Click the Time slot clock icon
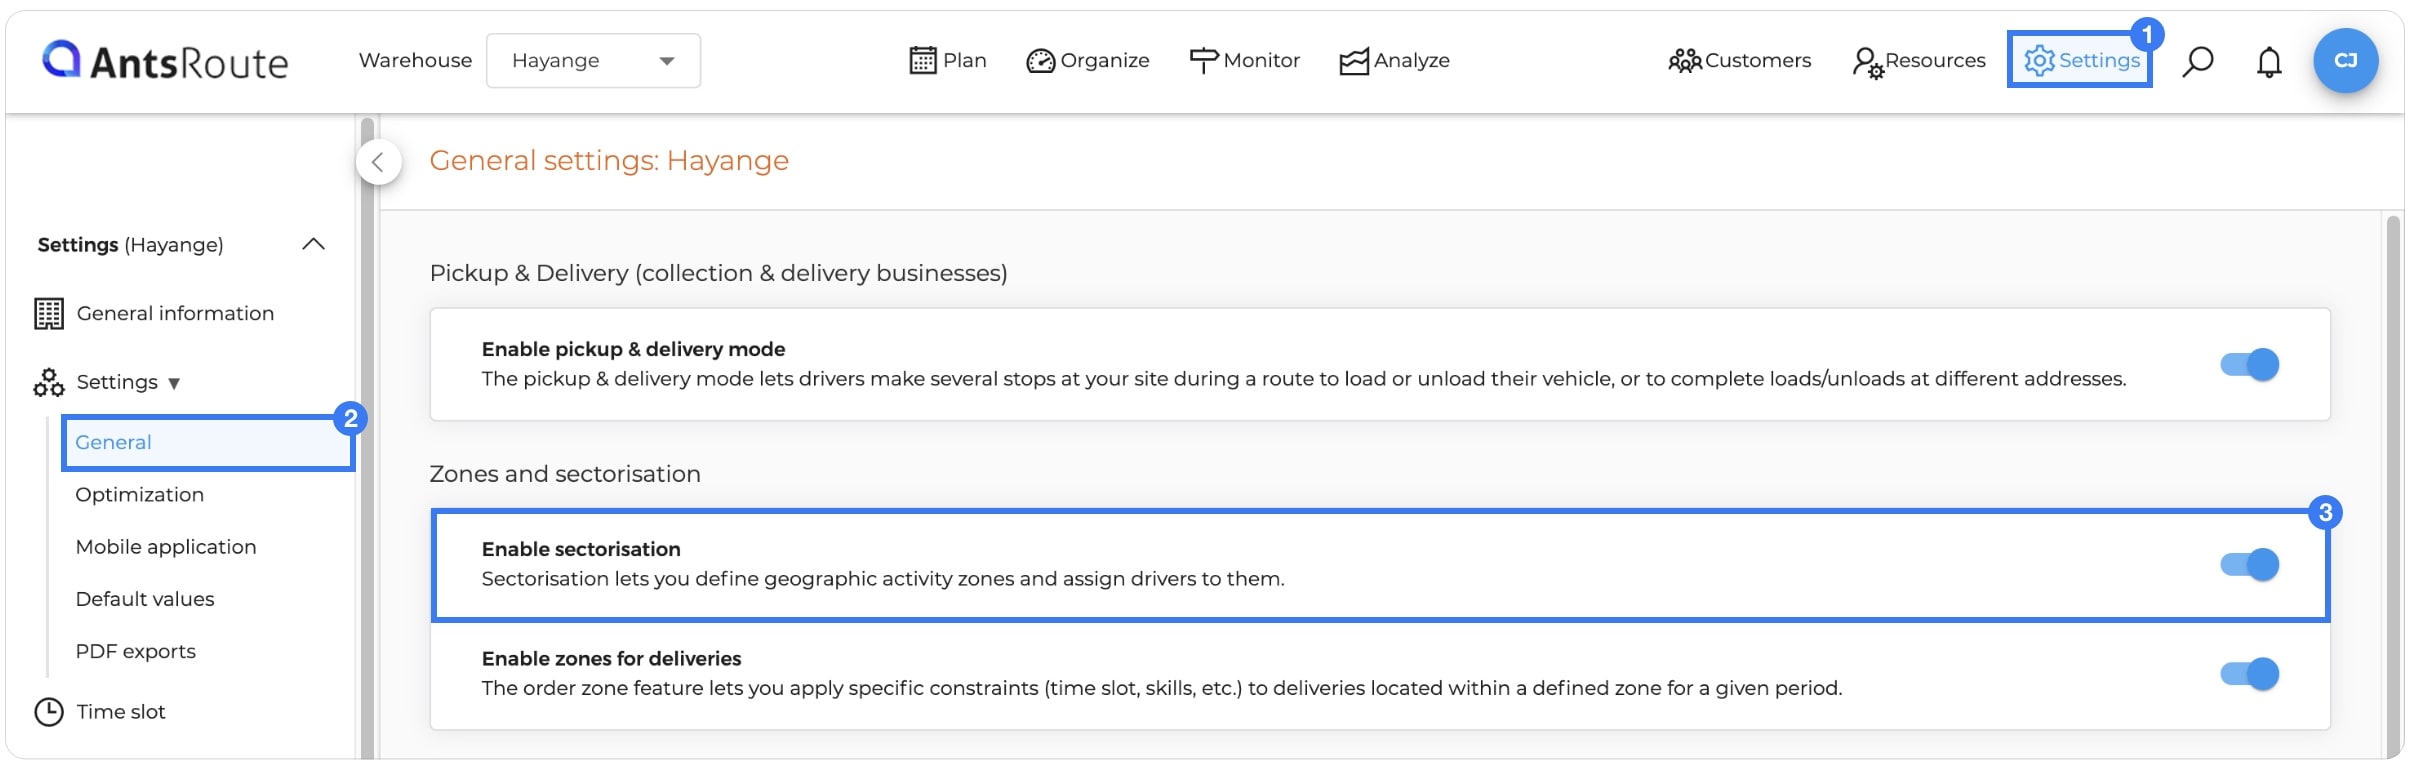Viewport: 2410px width, 766px height. pyautogui.click(x=49, y=712)
